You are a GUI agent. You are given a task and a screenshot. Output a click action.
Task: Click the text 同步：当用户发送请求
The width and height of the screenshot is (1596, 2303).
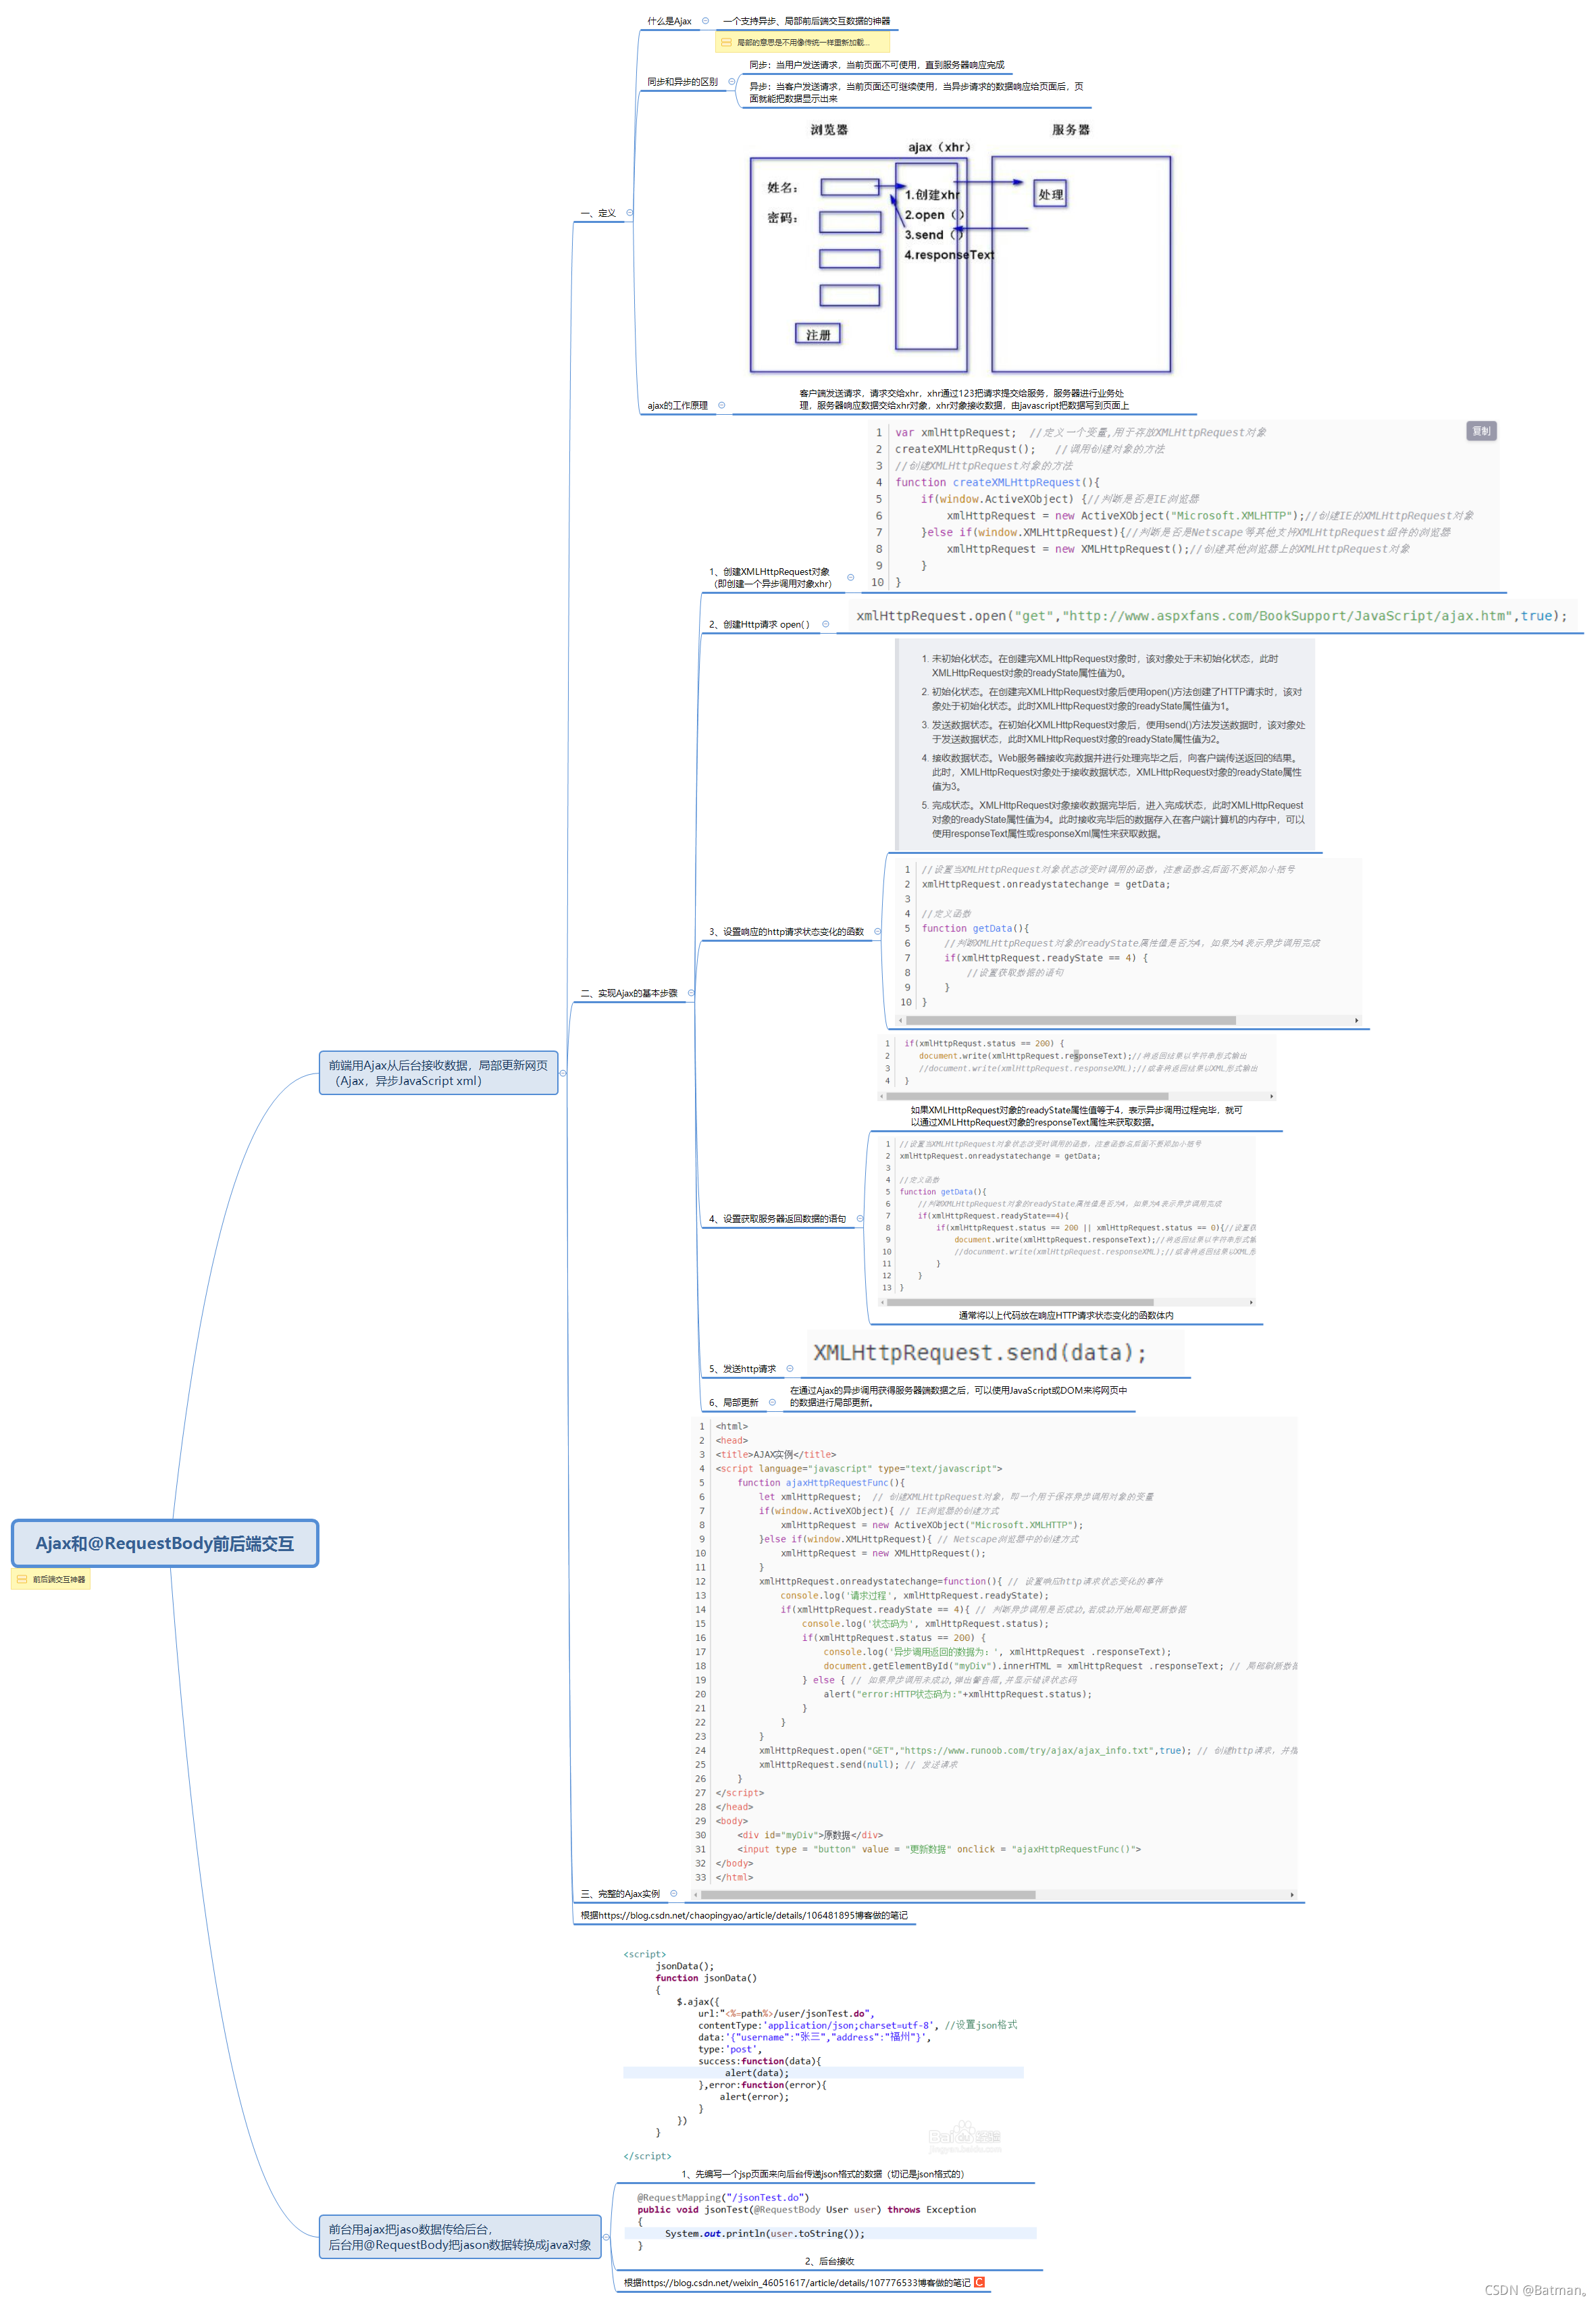876,65
